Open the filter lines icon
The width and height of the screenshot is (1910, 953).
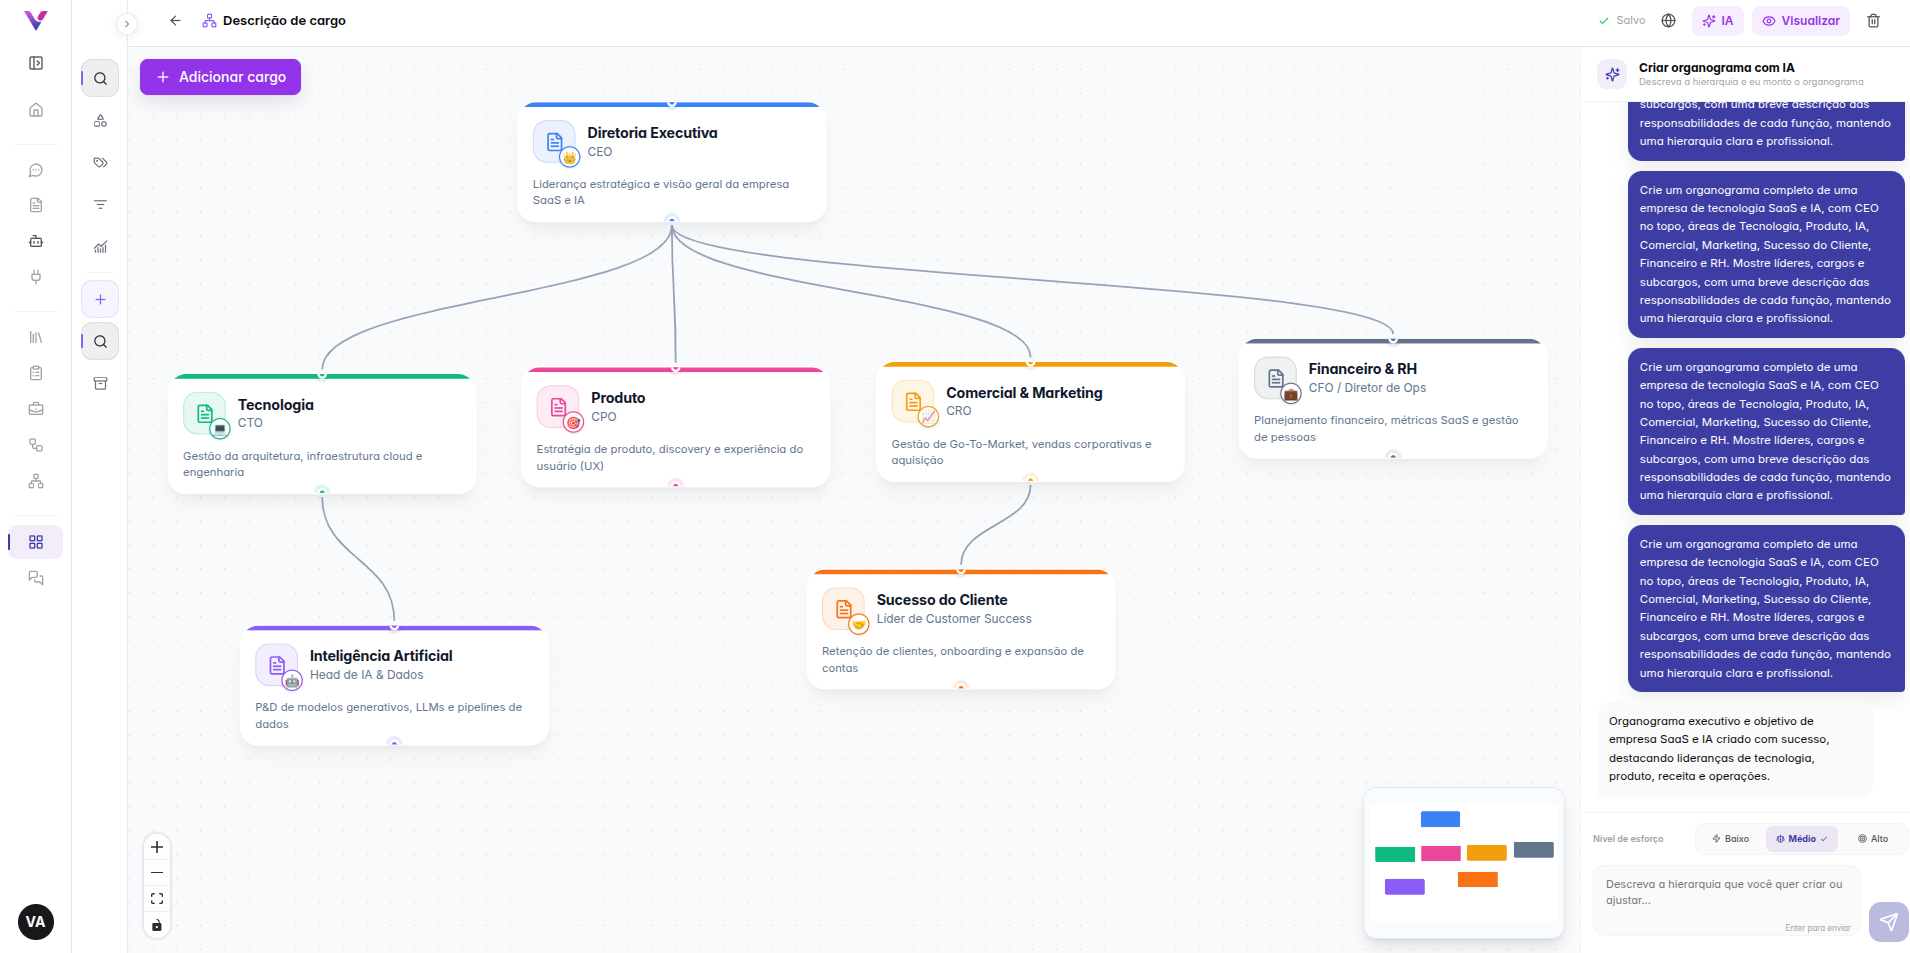100,204
